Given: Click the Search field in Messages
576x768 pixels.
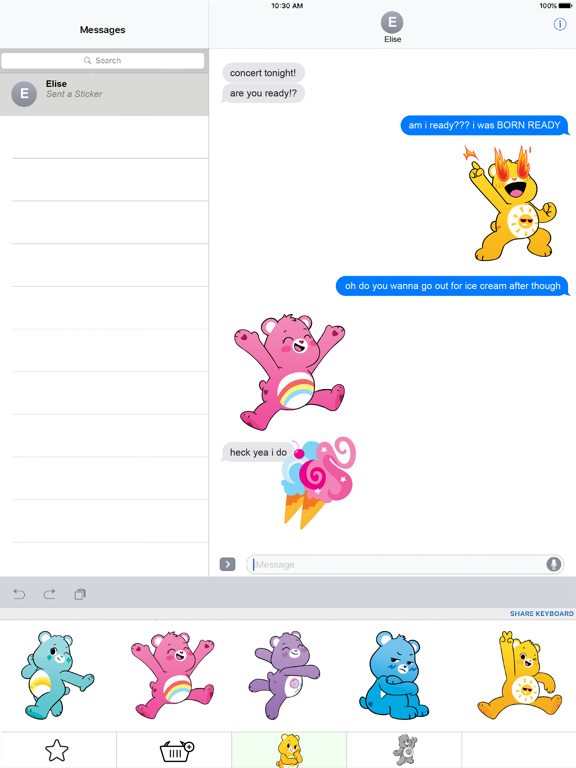Looking at the screenshot, I should (103, 60).
